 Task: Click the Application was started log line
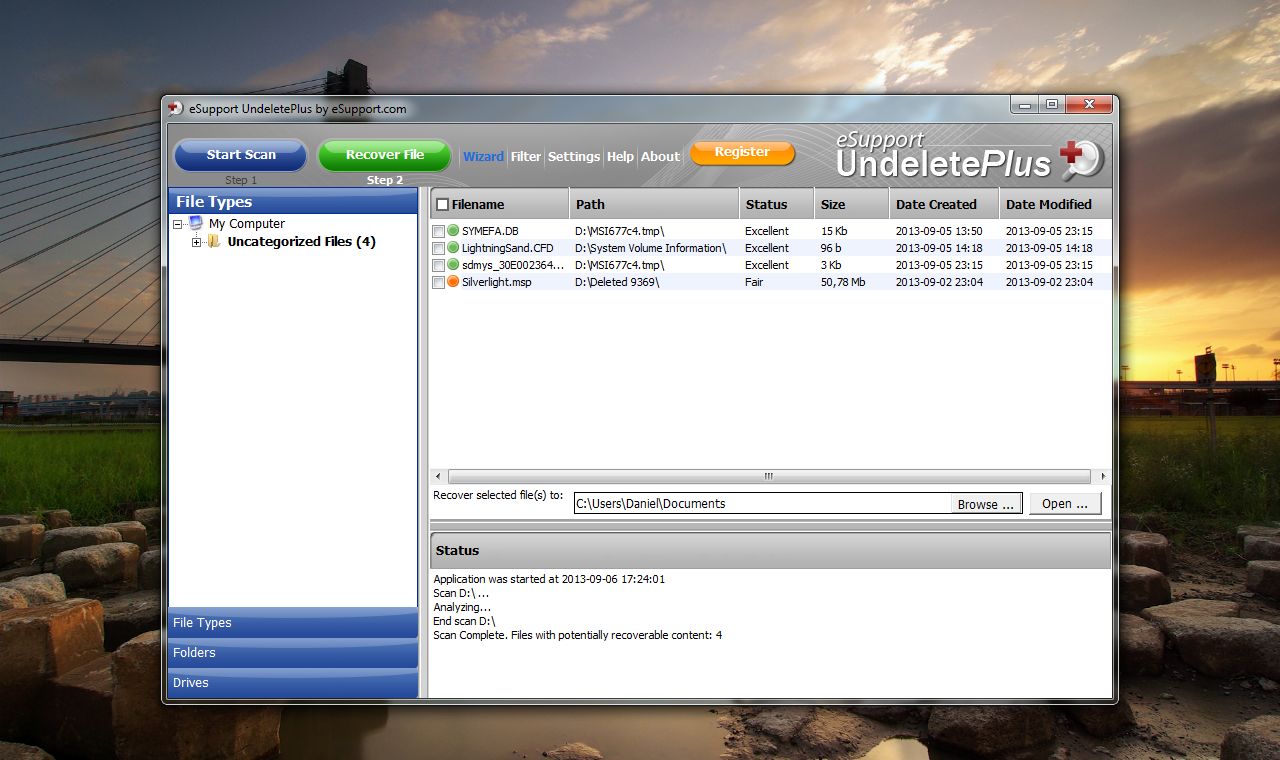549,579
